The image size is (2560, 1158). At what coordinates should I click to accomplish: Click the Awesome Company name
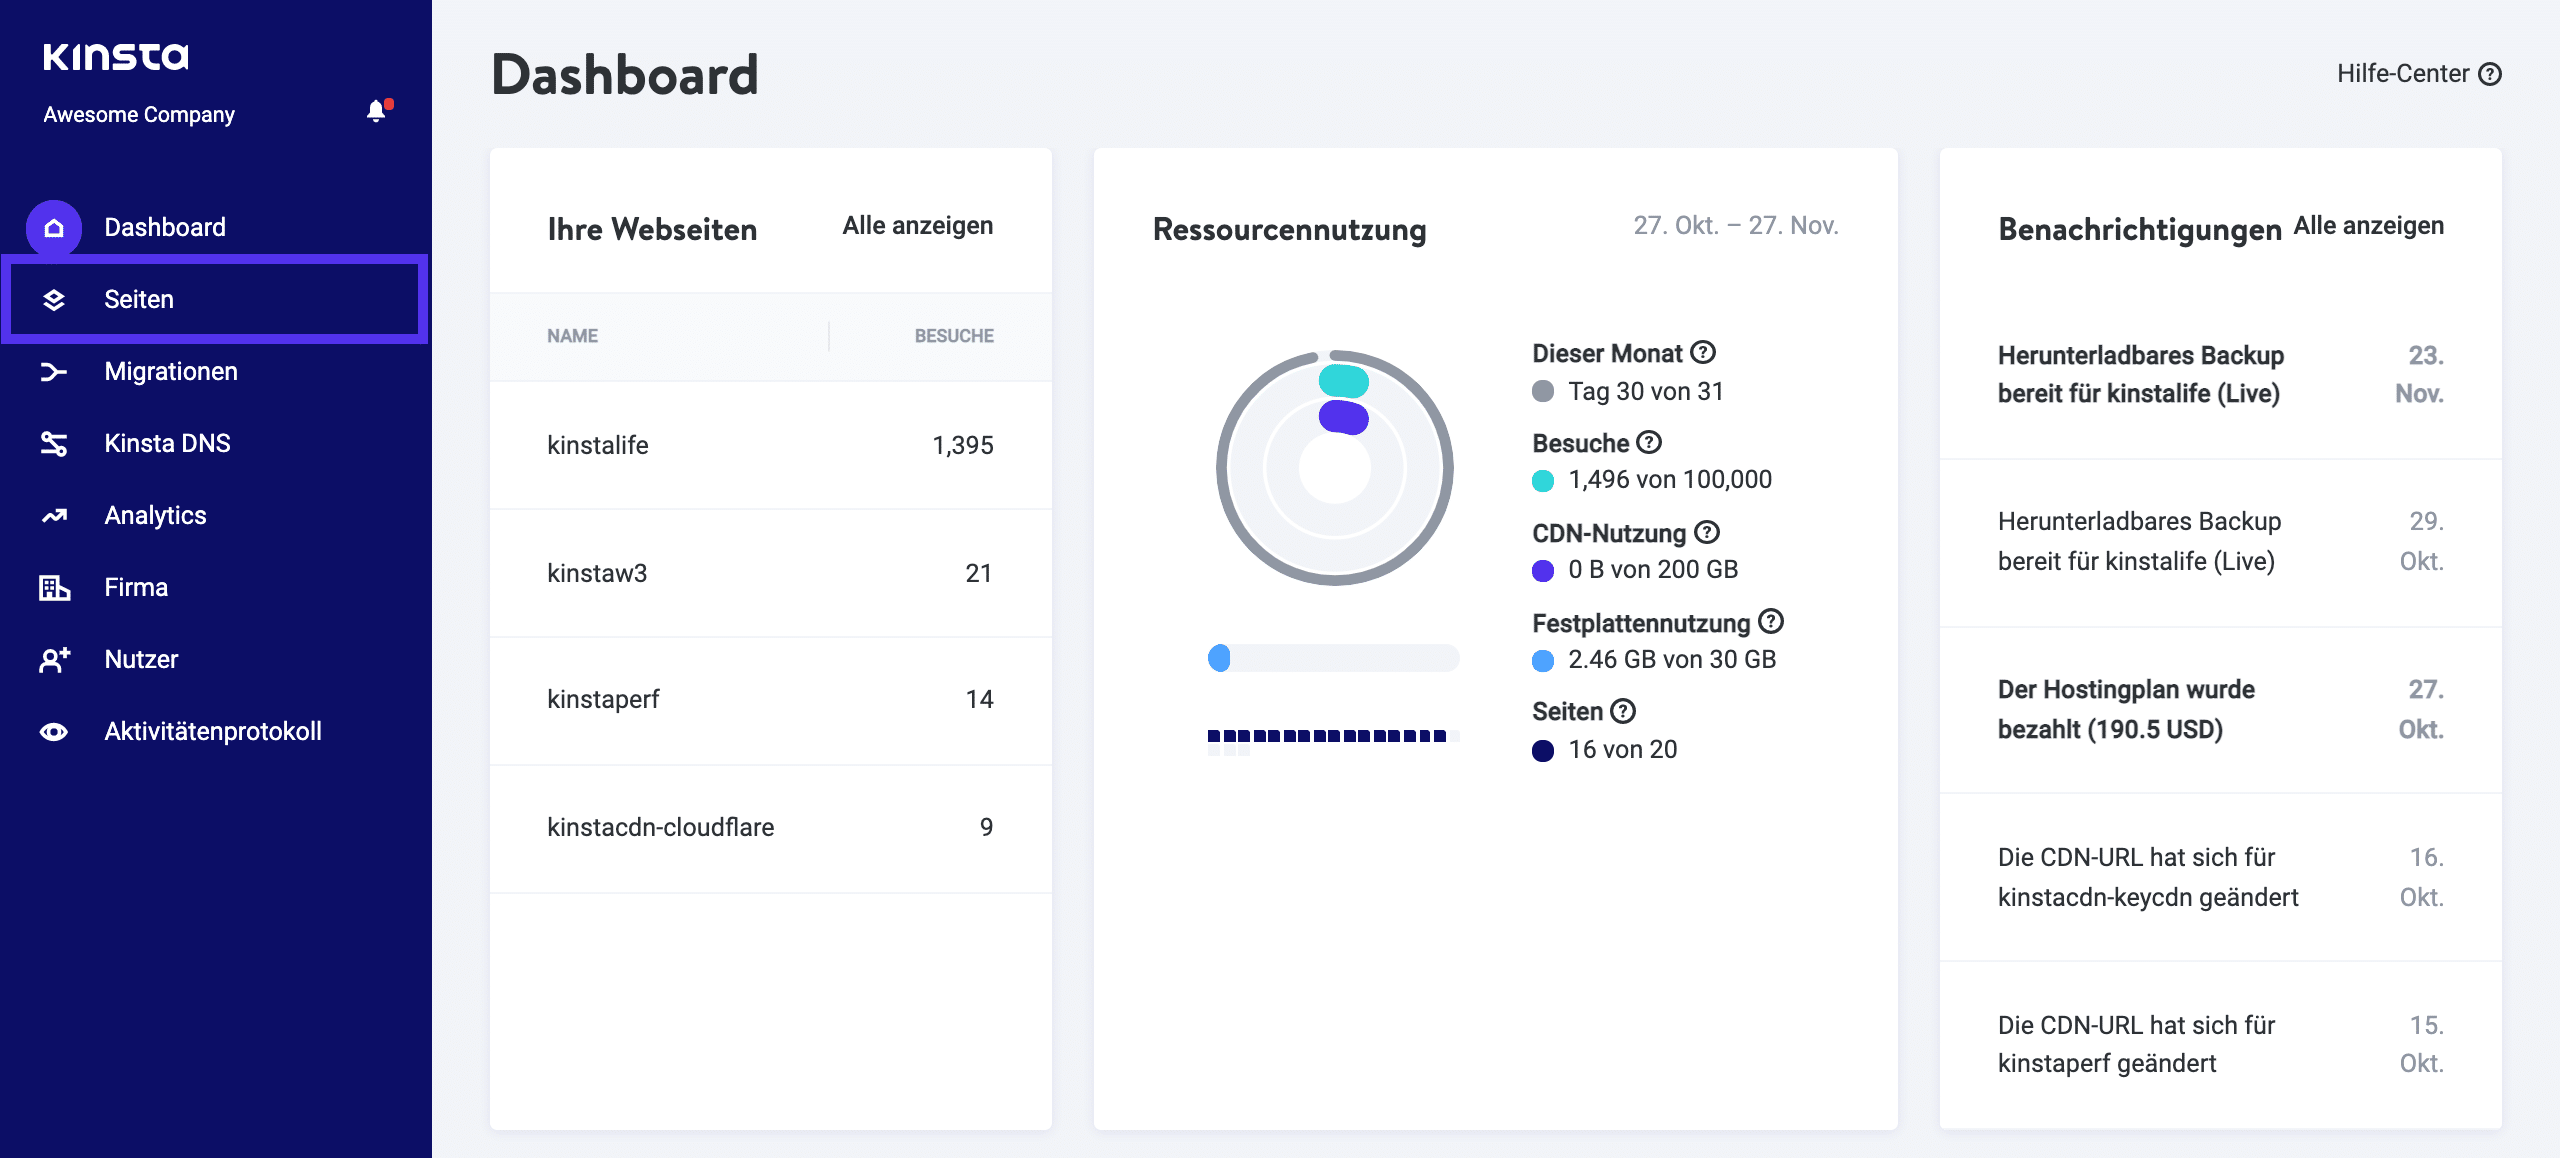click(139, 113)
